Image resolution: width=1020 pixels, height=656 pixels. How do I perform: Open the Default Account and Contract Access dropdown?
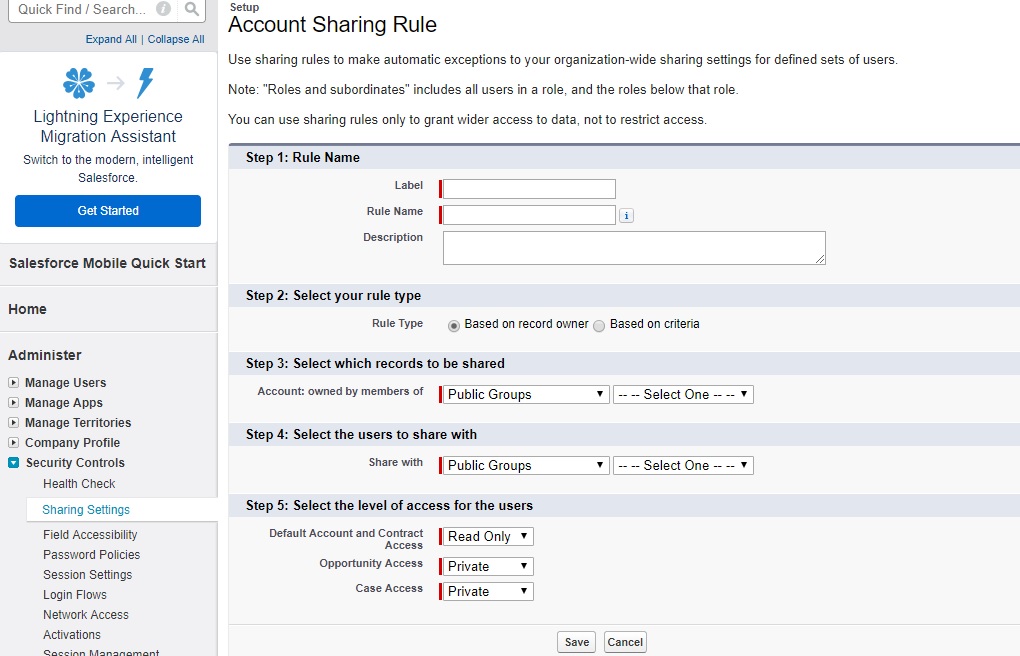(485, 536)
